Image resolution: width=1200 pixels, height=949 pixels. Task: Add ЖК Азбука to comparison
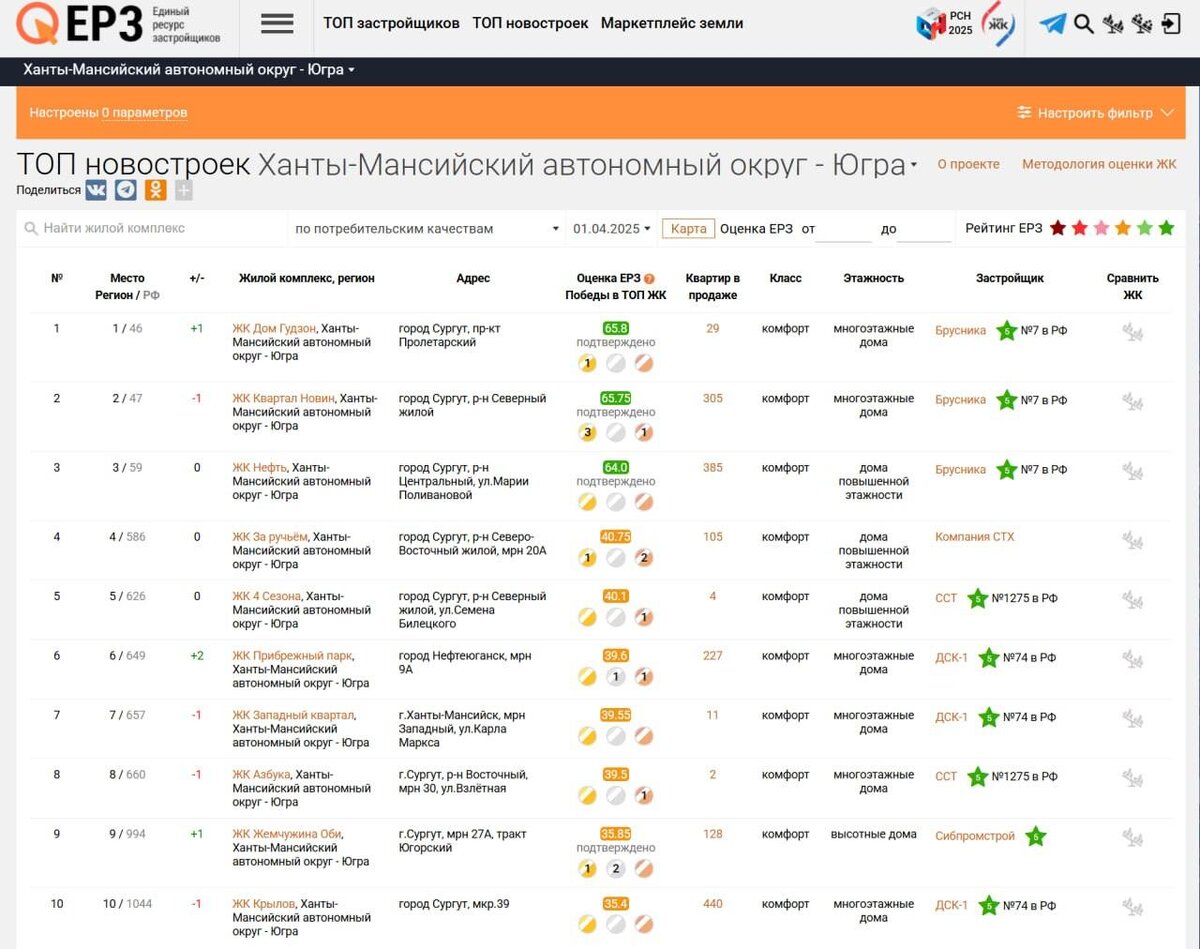tap(1132, 779)
